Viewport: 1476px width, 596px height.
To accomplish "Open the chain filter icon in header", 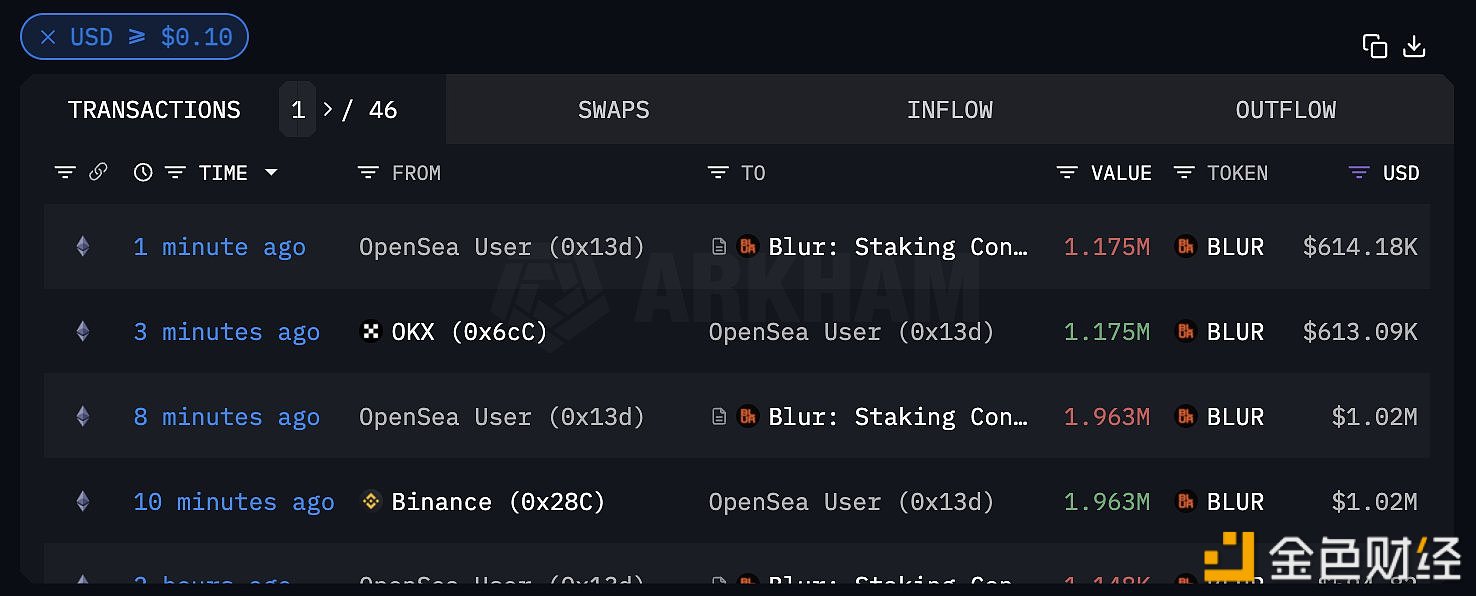I will coord(65,173).
